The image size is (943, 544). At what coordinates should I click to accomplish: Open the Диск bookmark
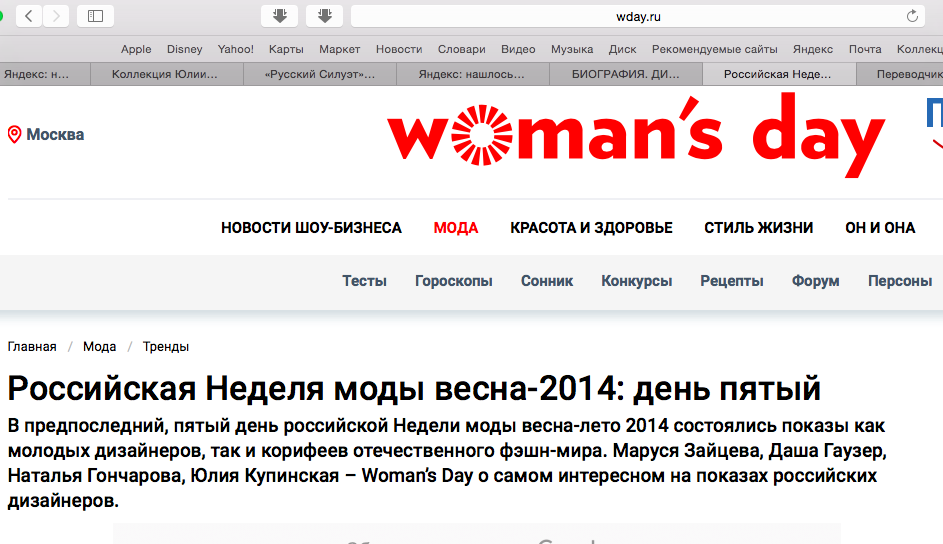(x=622, y=49)
